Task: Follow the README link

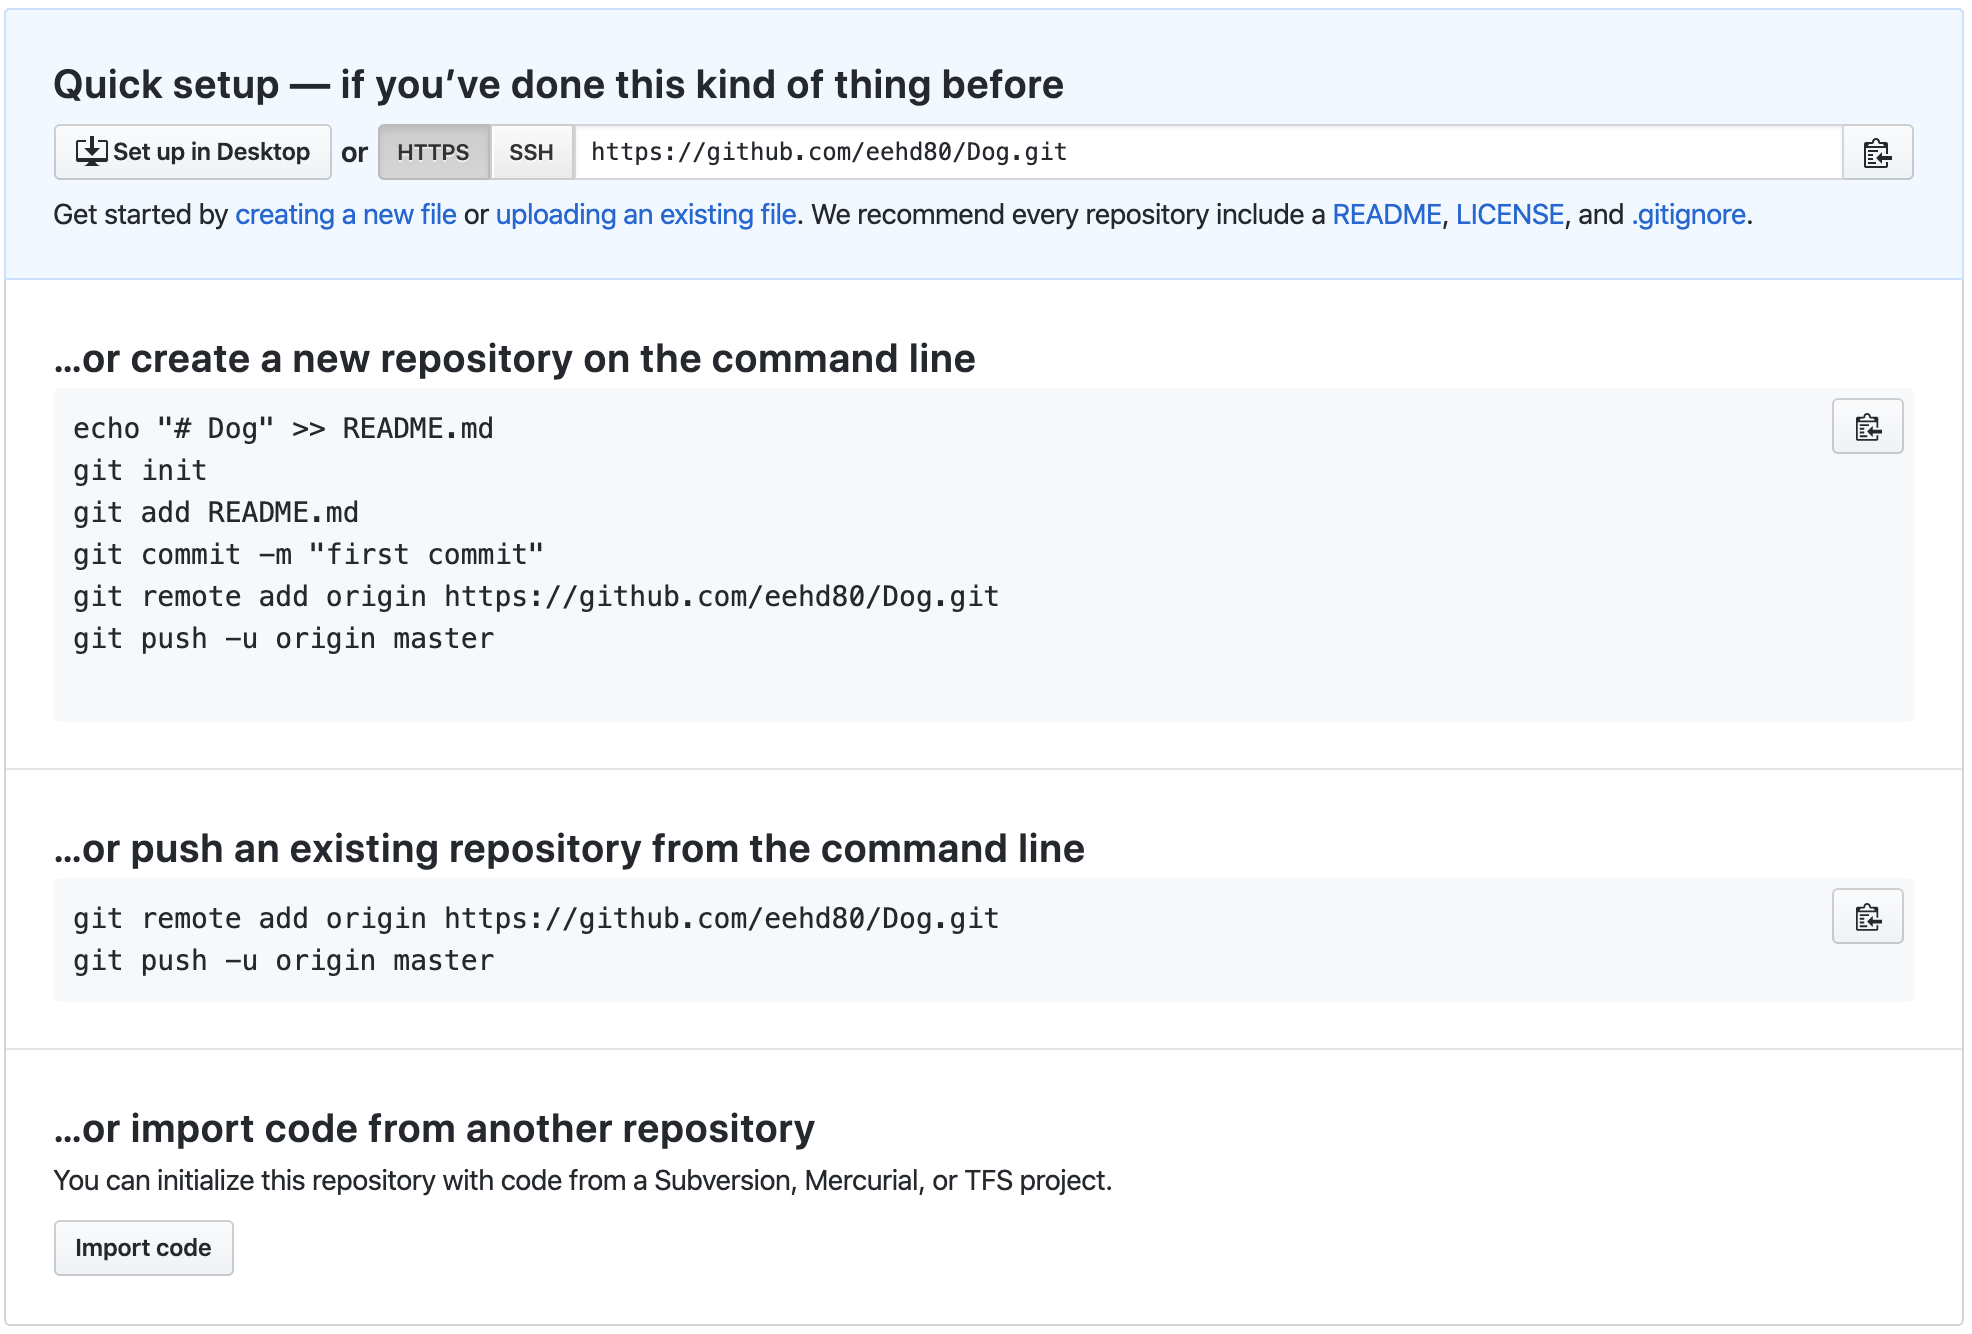Action: (1386, 215)
